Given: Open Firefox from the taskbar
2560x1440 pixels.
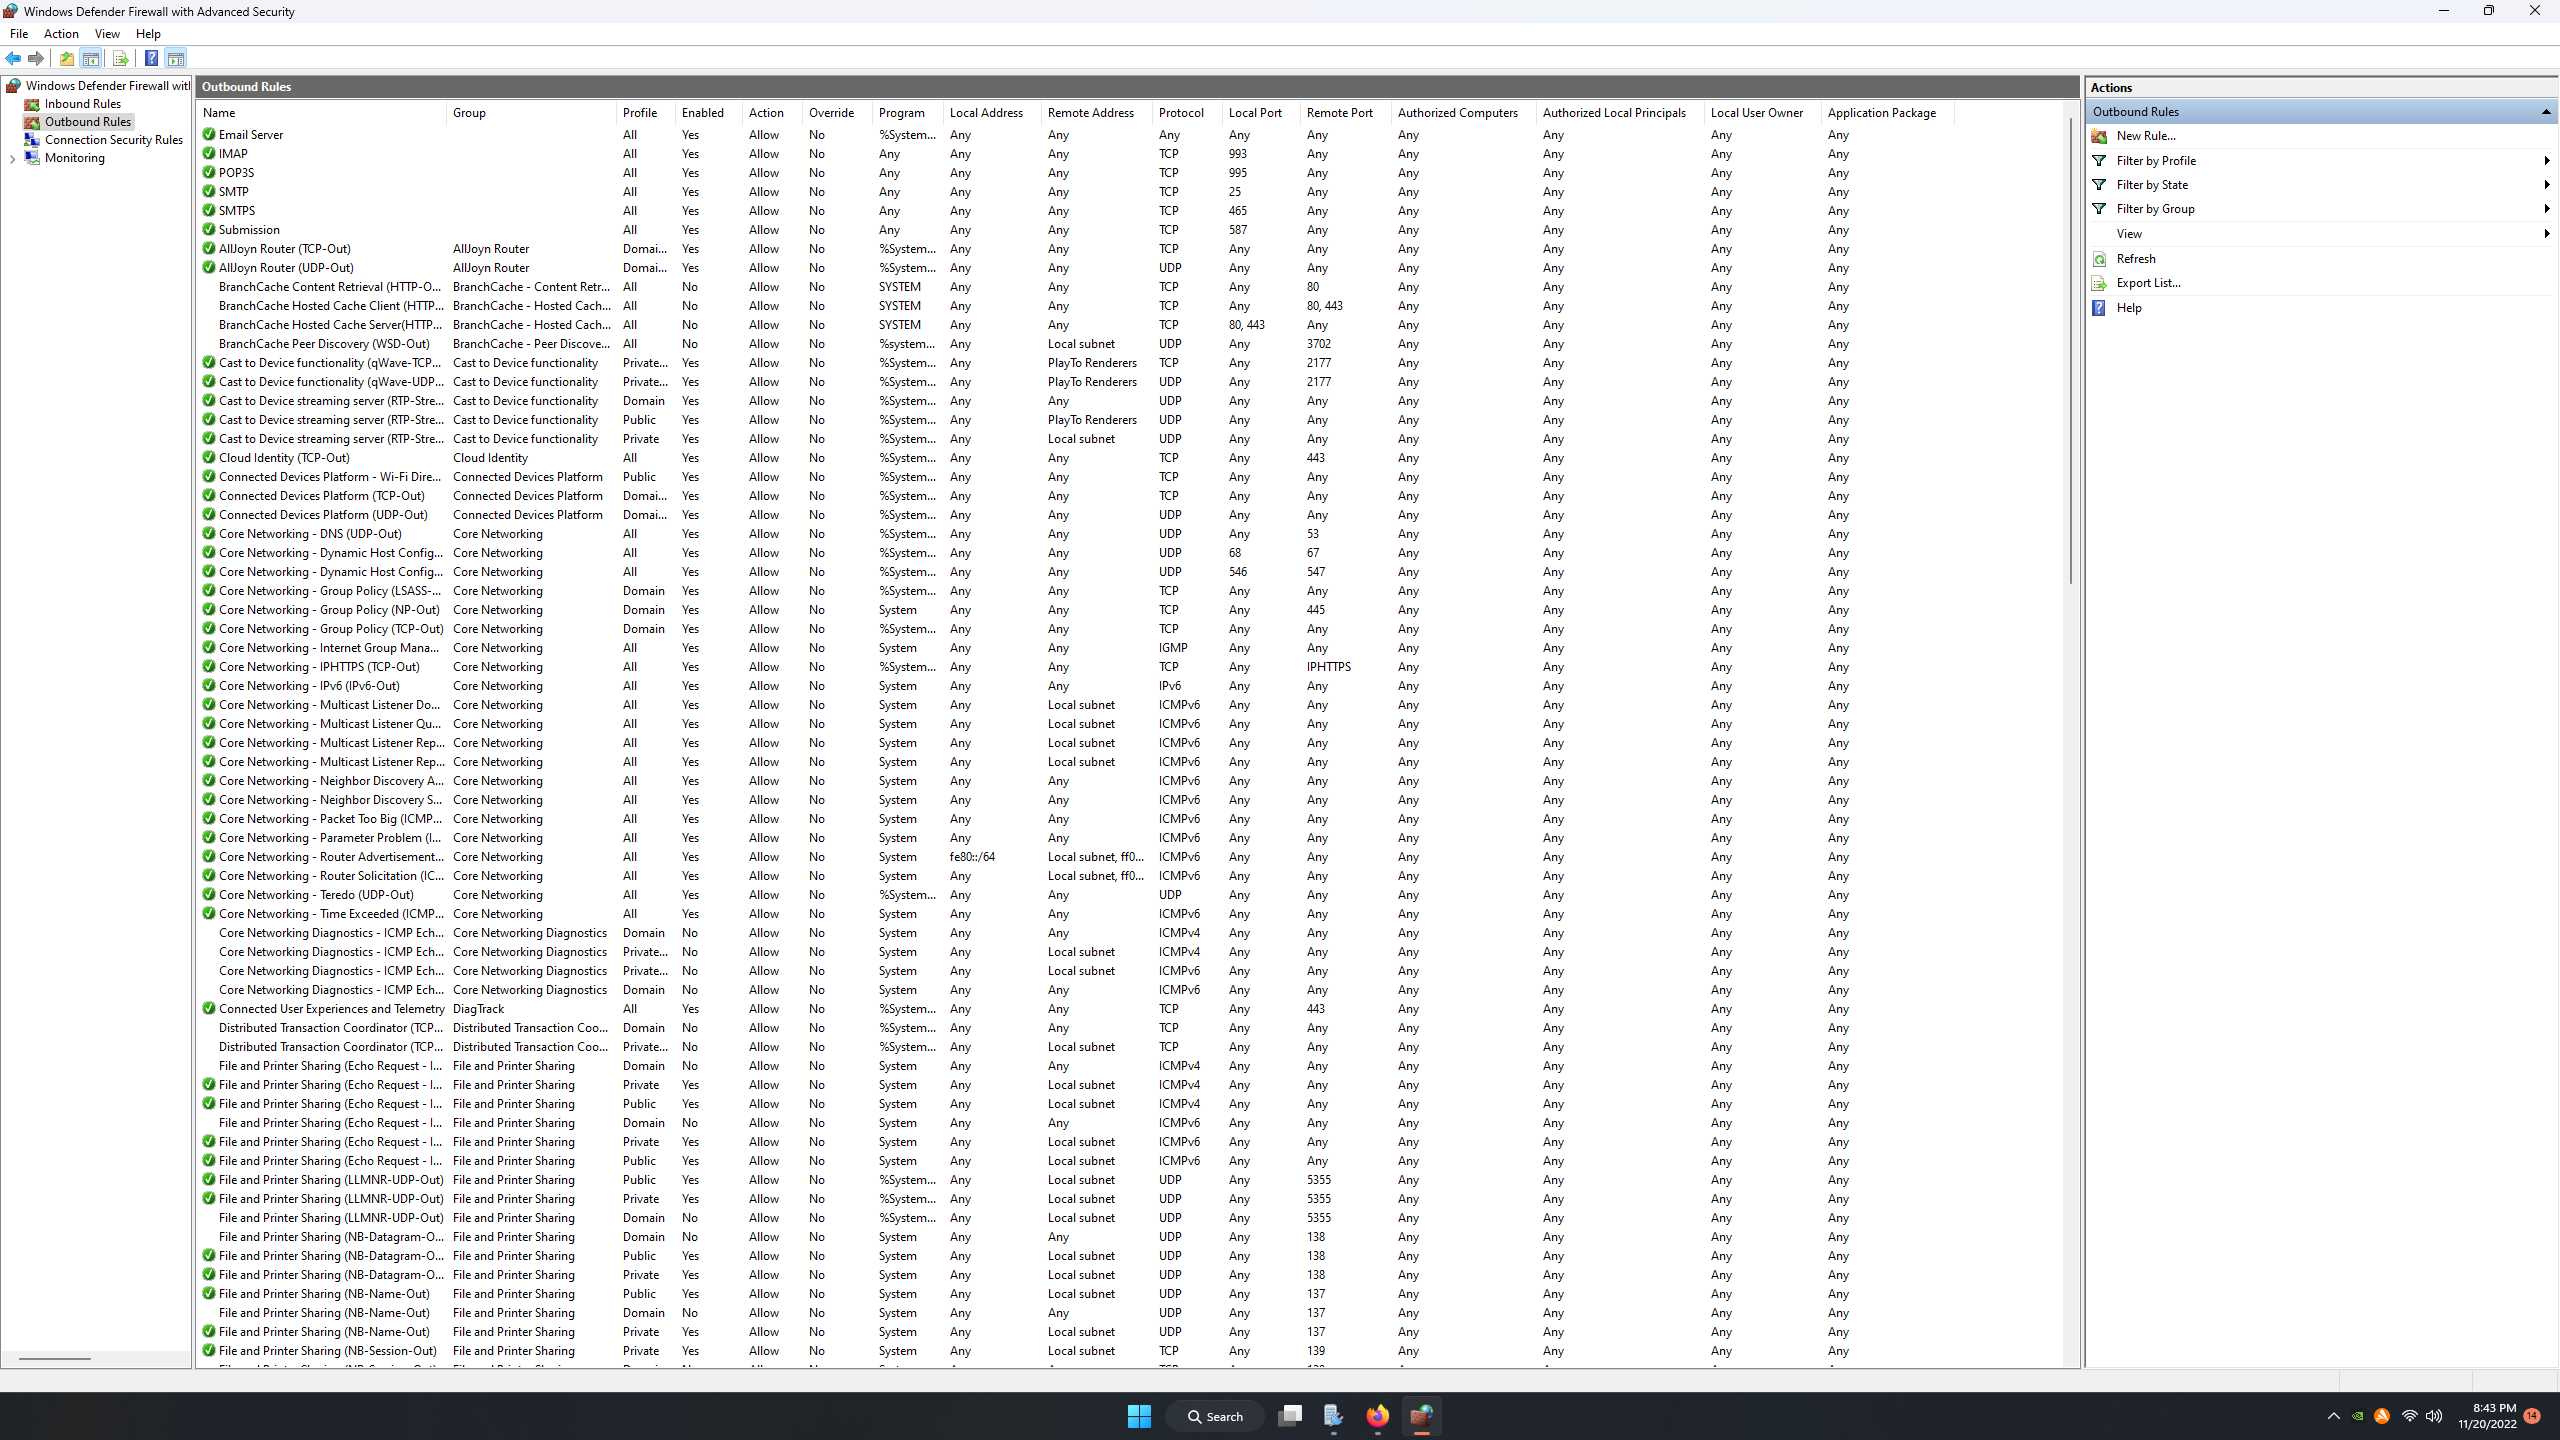Looking at the screenshot, I should (x=1378, y=1416).
